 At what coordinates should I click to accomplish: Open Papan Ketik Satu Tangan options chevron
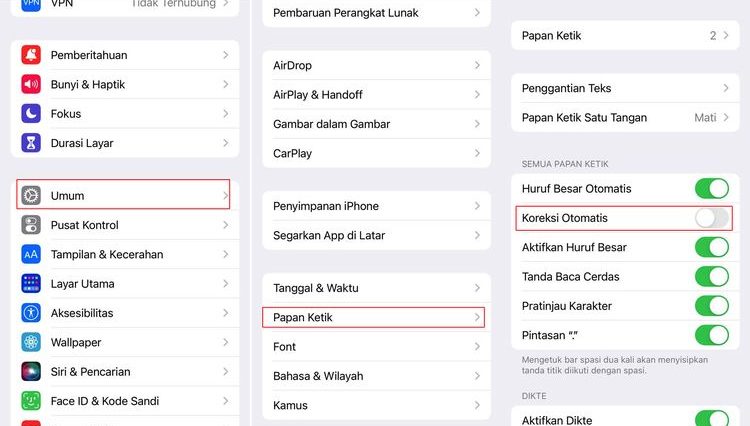coord(726,118)
